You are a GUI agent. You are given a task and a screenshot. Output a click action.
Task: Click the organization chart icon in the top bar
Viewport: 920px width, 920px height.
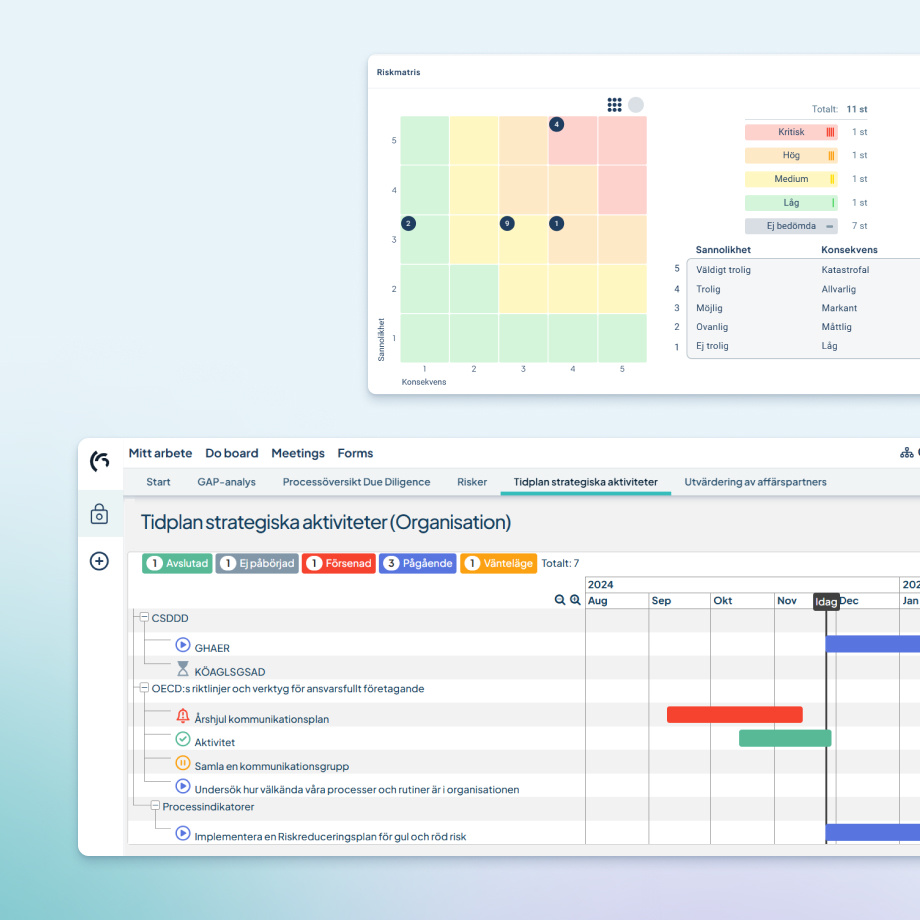click(906, 452)
